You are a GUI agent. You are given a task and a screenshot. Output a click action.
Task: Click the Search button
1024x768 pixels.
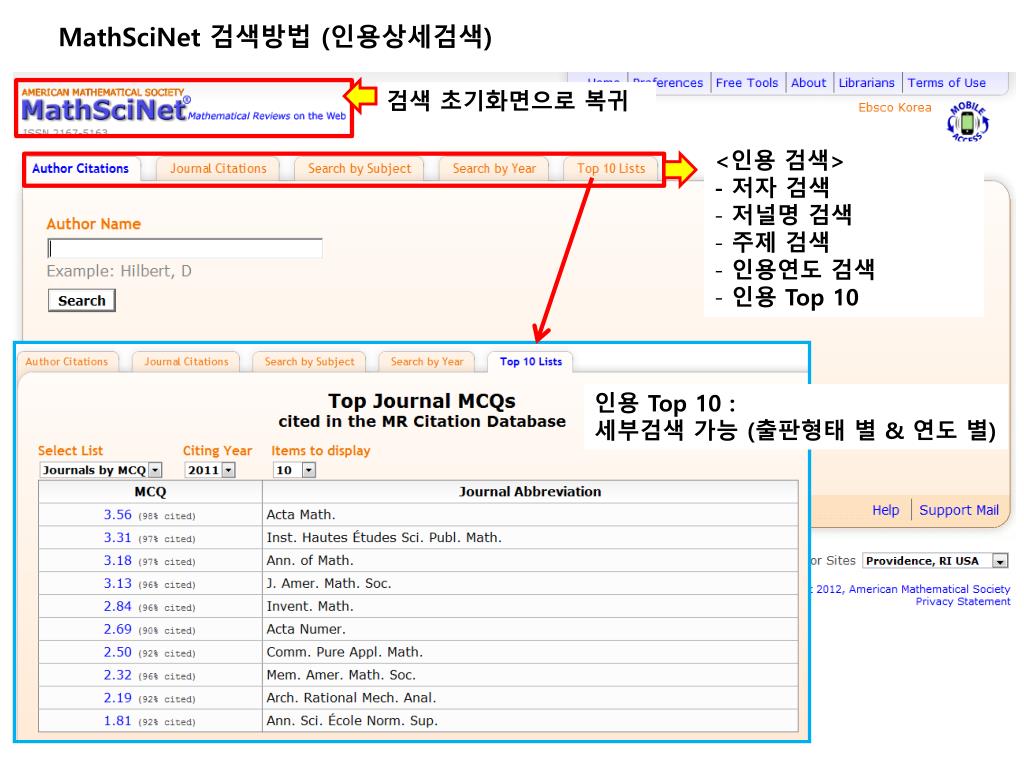(x=82, y=300)
